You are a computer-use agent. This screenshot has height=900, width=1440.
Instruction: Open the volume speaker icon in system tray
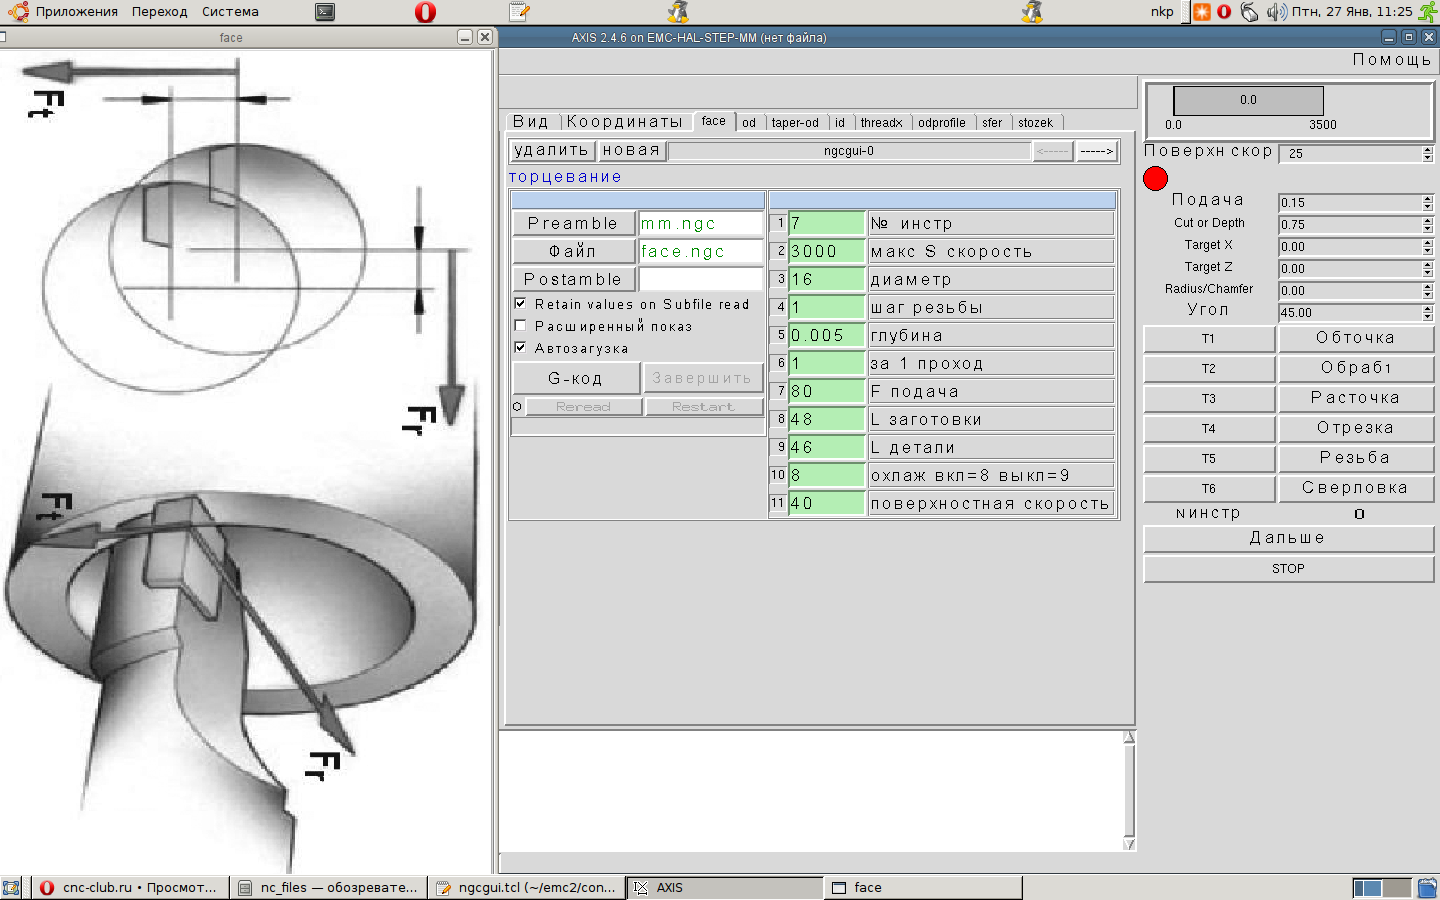point(1275,12)
